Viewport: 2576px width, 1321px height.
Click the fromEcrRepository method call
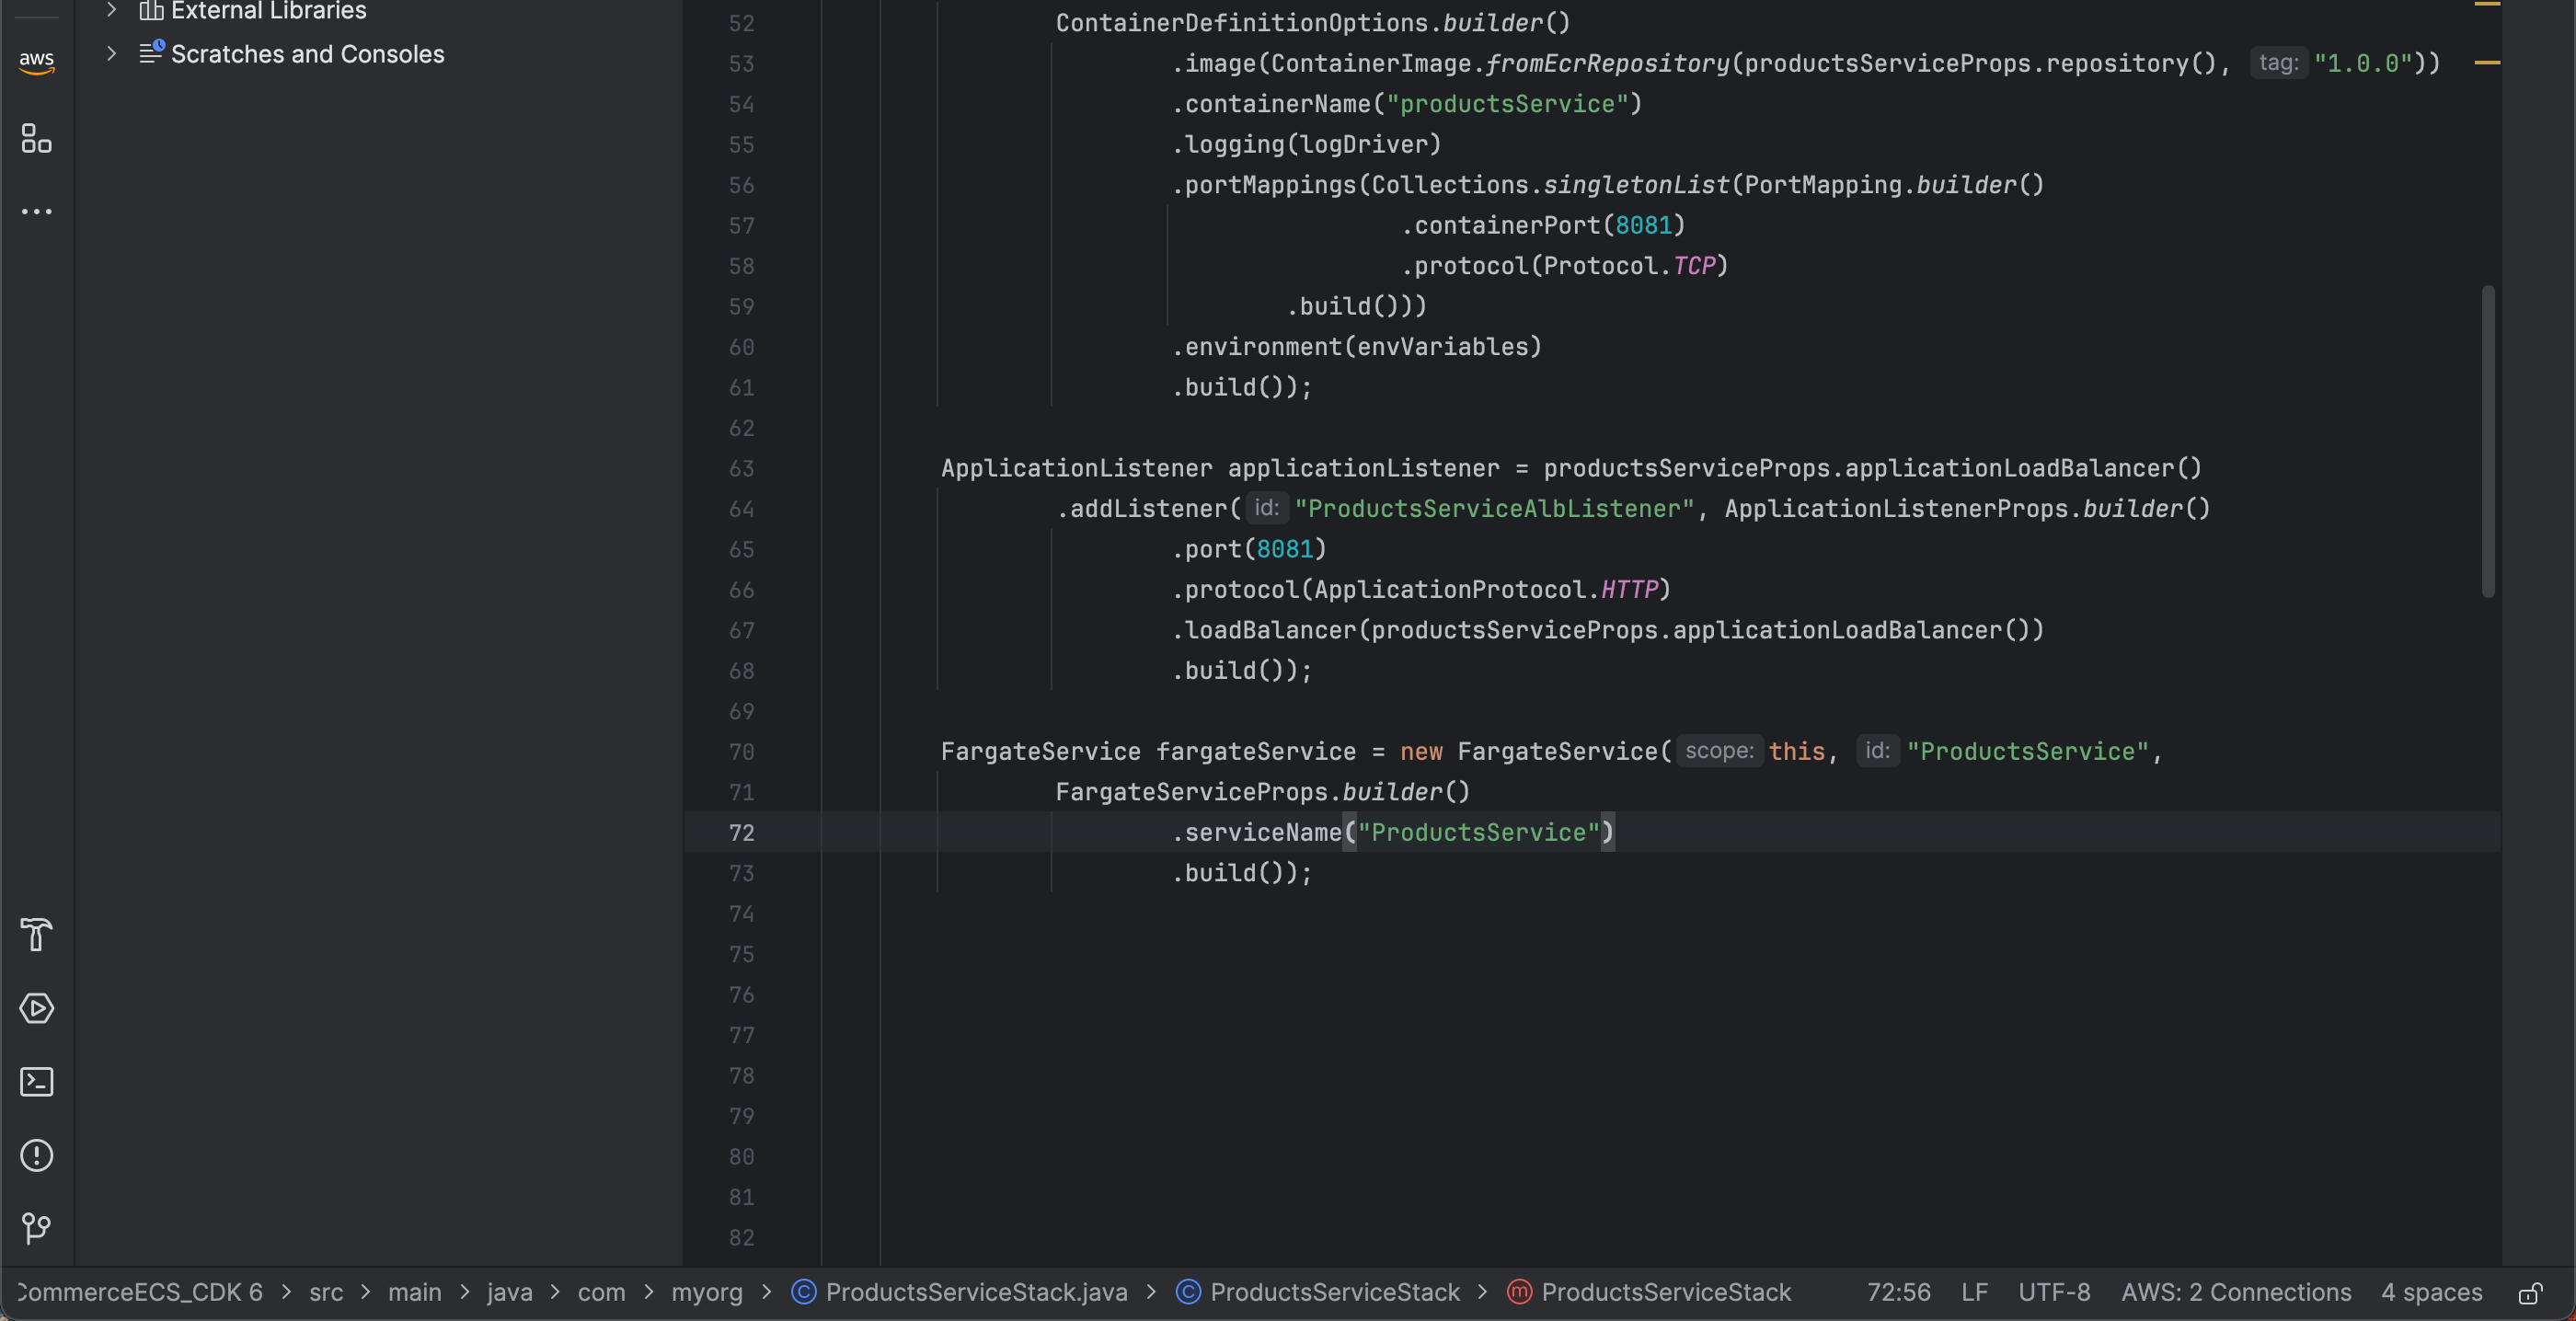click(x=1607, y=64)
